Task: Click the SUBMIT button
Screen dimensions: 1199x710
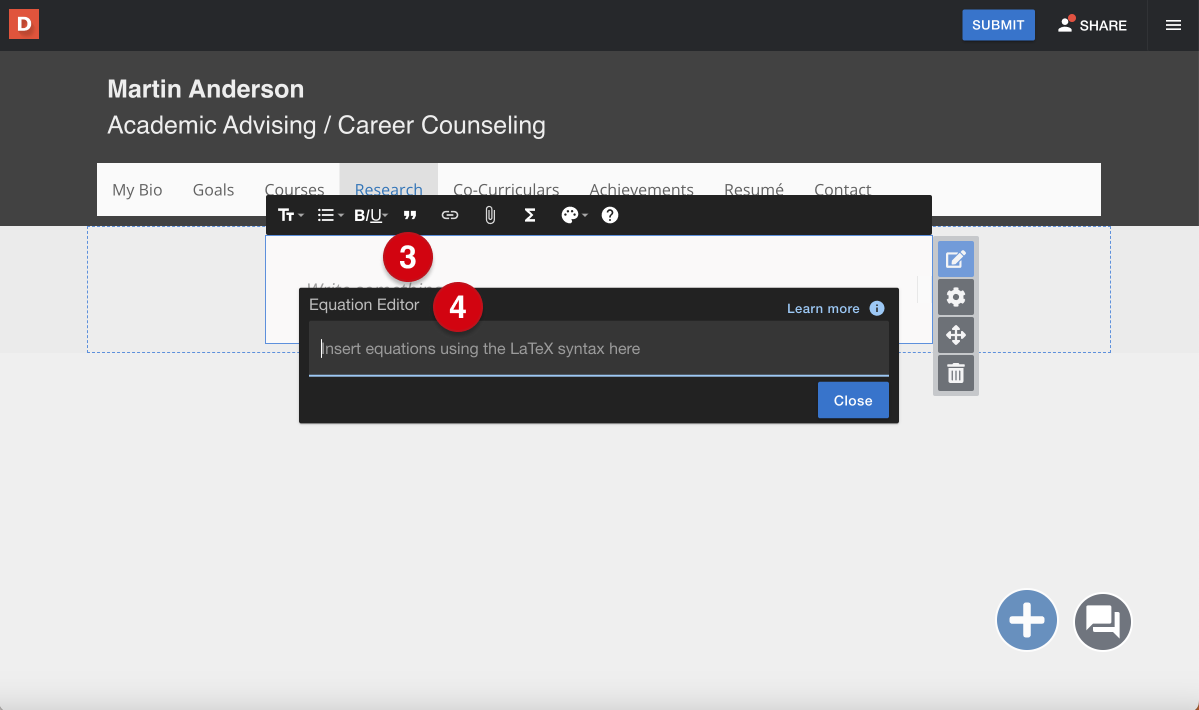Action: 997,24
